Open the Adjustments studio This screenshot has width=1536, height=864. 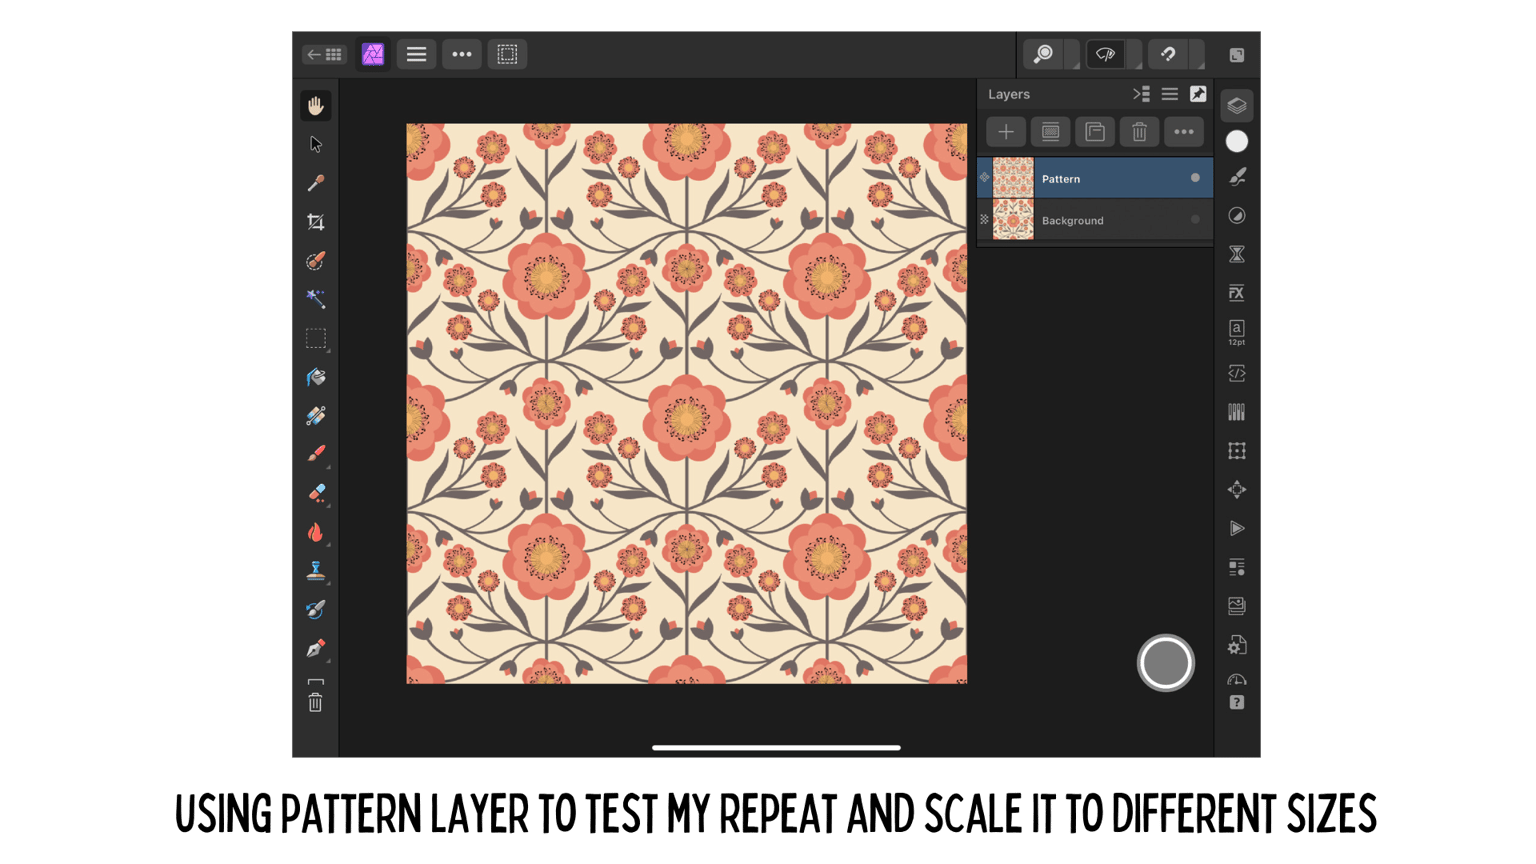(1237, 216)
